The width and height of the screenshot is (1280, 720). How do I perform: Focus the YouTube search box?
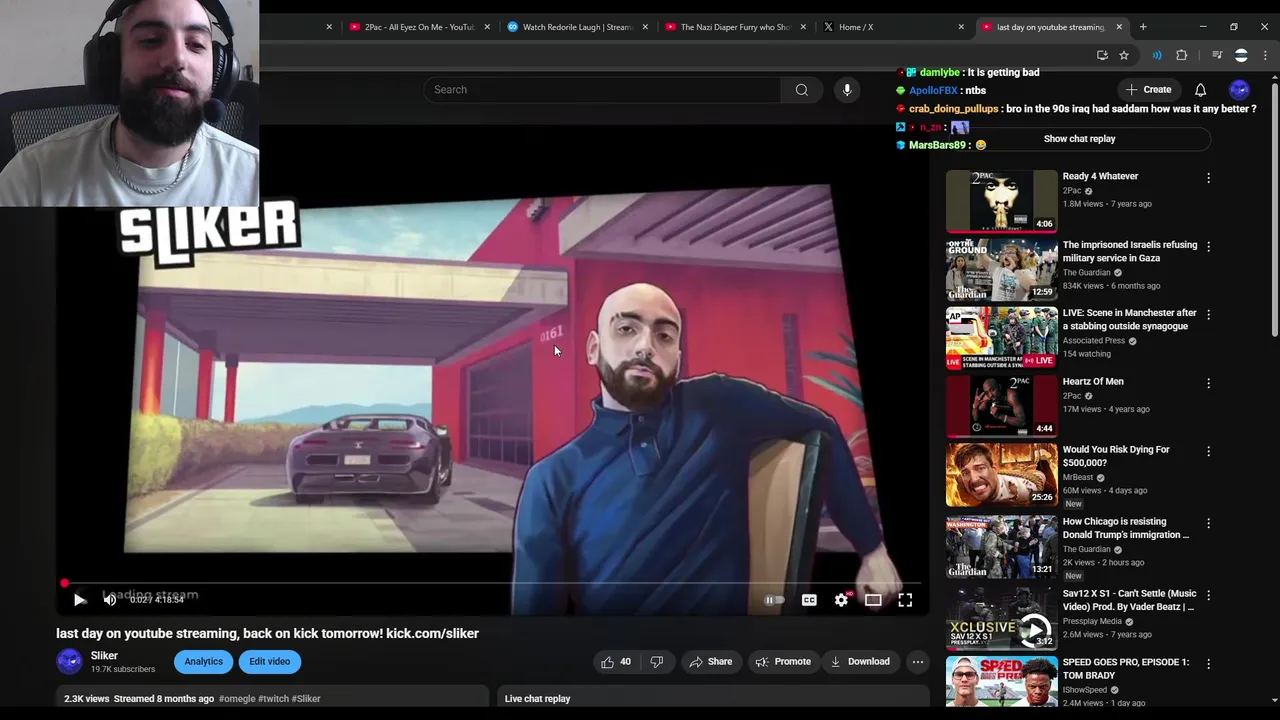coord(603,90)
